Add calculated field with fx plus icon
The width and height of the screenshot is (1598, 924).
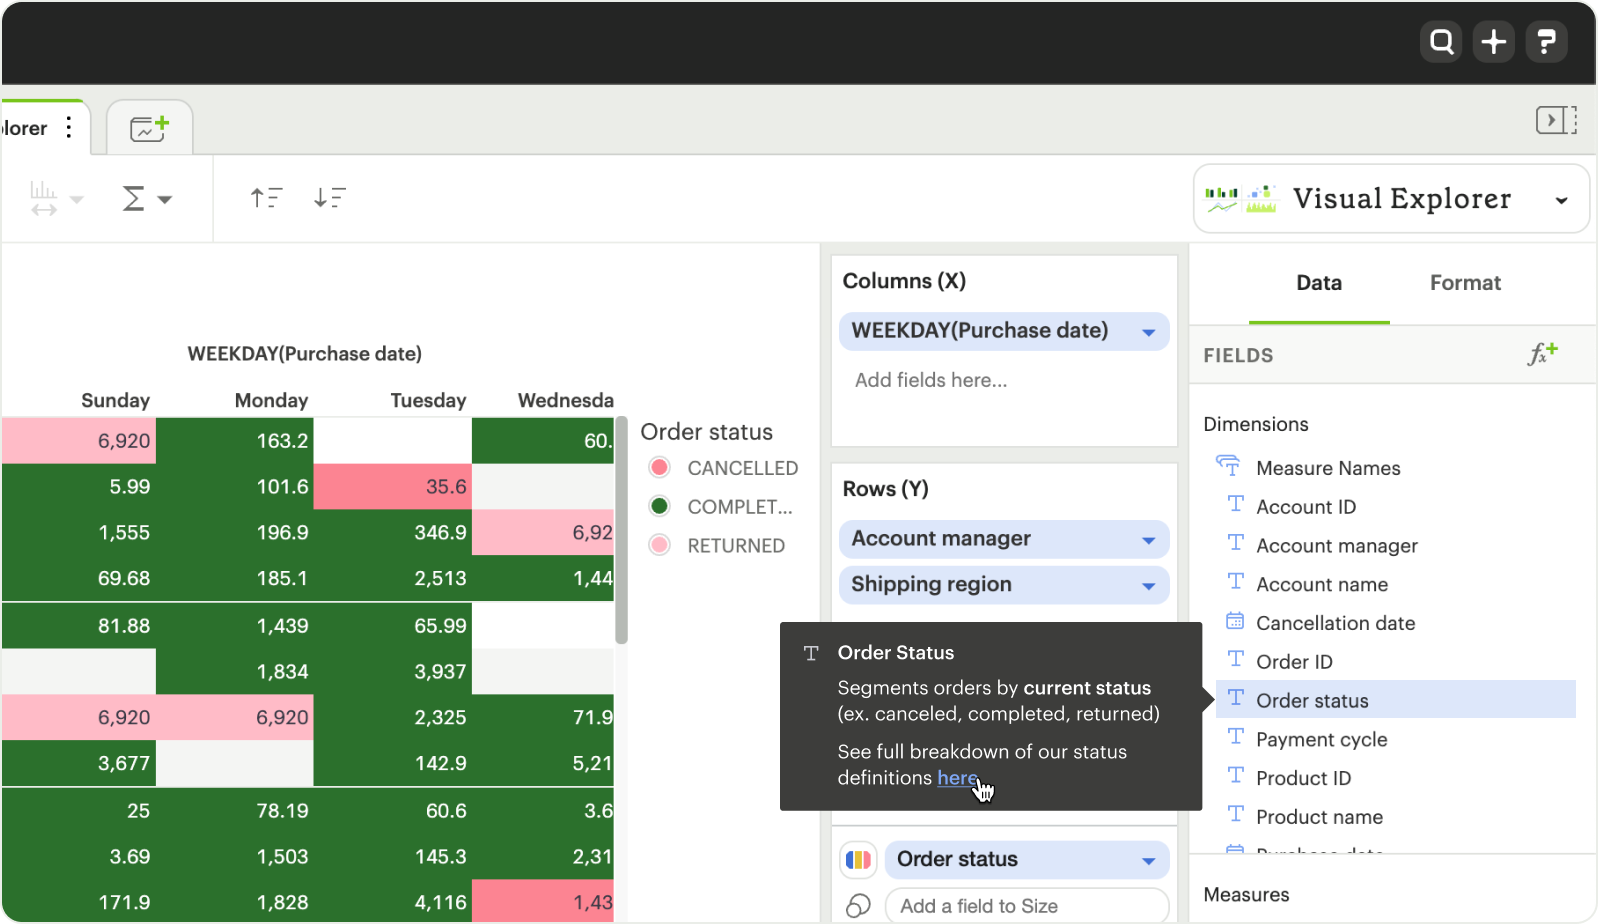pos(1542,354)
